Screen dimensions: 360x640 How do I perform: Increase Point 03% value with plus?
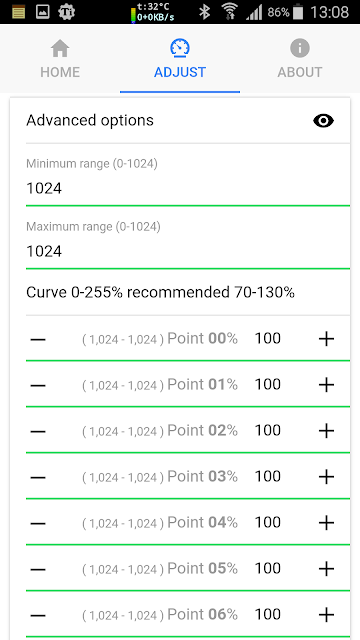point(326,477)
